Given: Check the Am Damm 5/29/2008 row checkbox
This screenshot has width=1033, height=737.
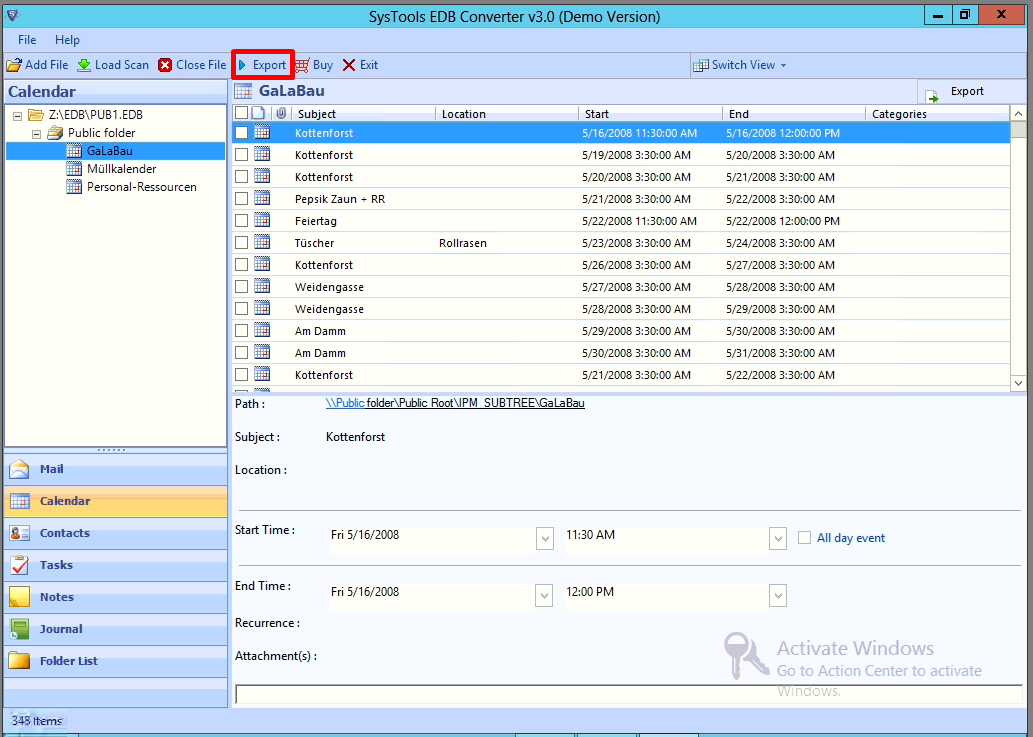Looking at the screenshot, I should coord(242,331).
